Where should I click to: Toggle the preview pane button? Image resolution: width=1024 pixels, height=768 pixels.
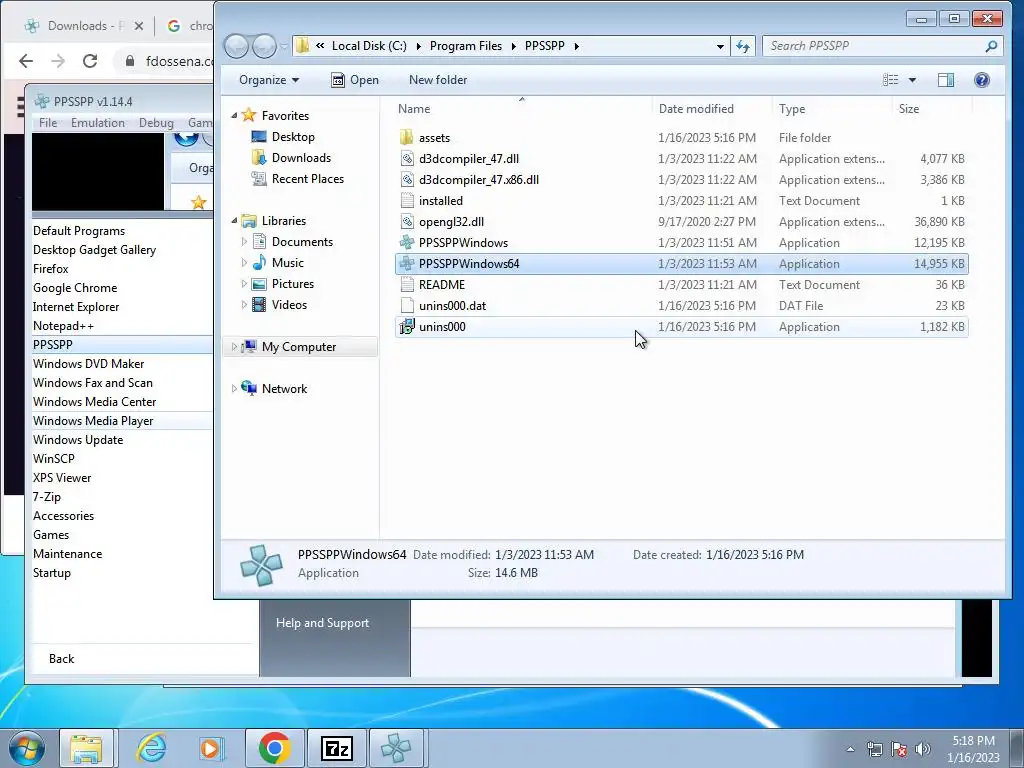click(x=946, y=80)
